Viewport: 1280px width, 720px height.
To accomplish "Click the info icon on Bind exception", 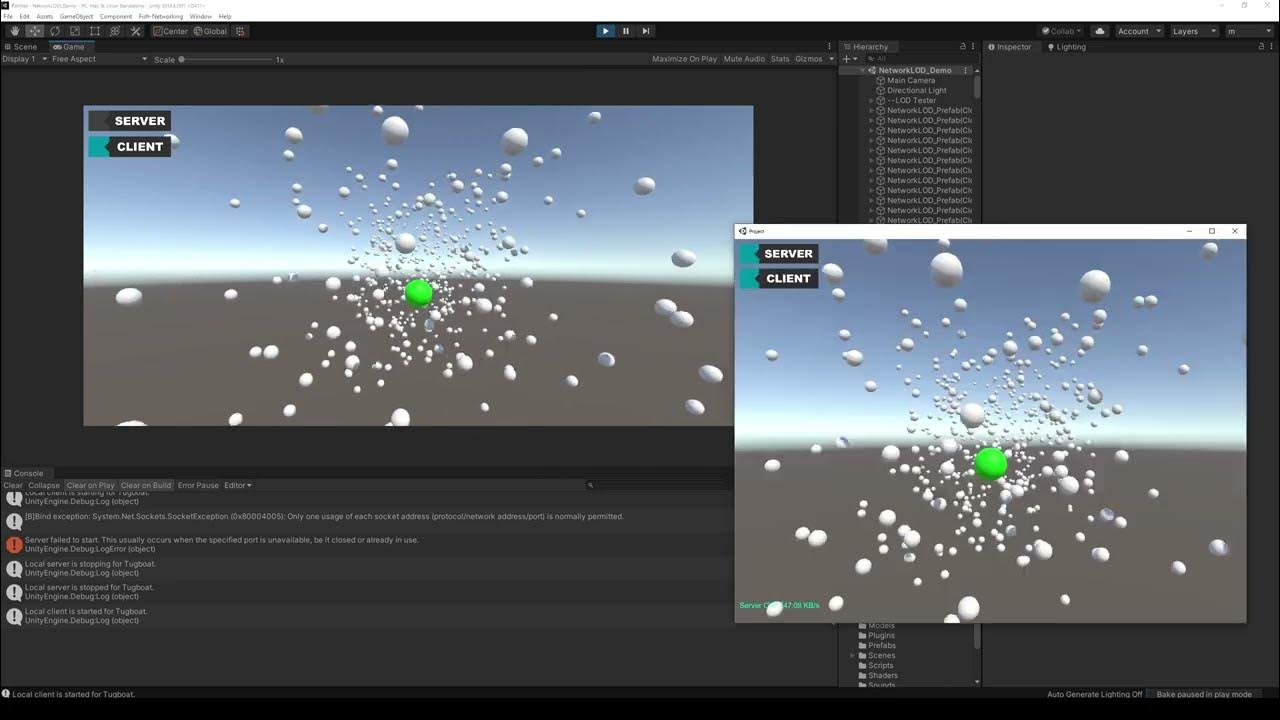I will point(14,521).
